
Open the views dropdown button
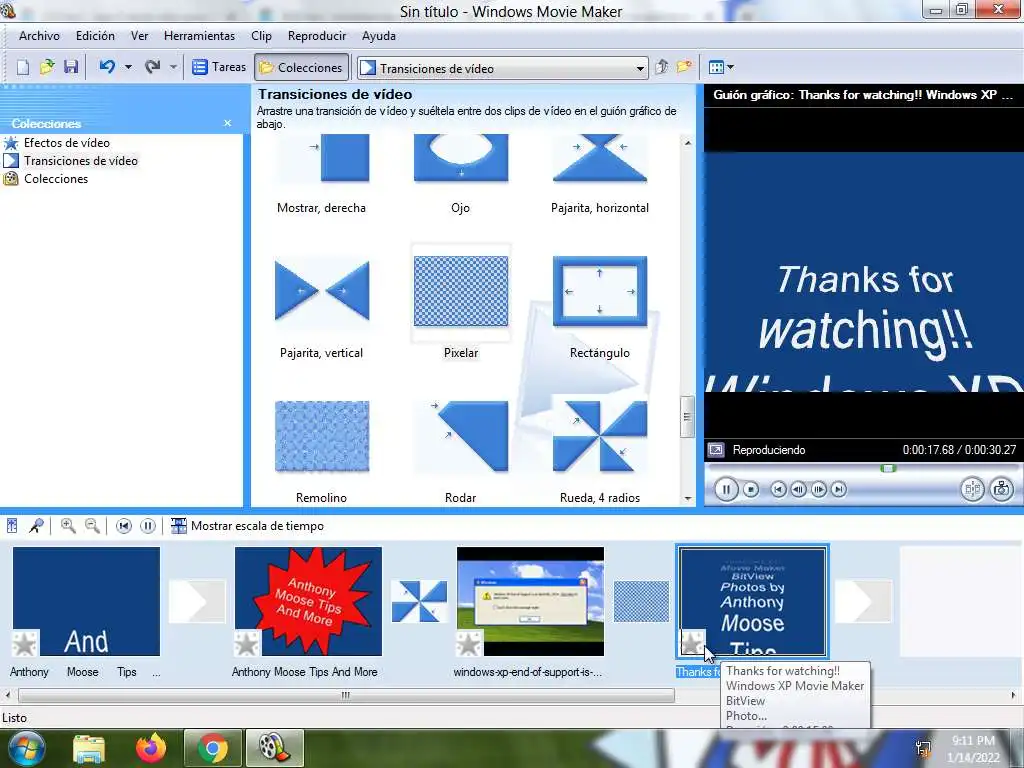point(721,67)
